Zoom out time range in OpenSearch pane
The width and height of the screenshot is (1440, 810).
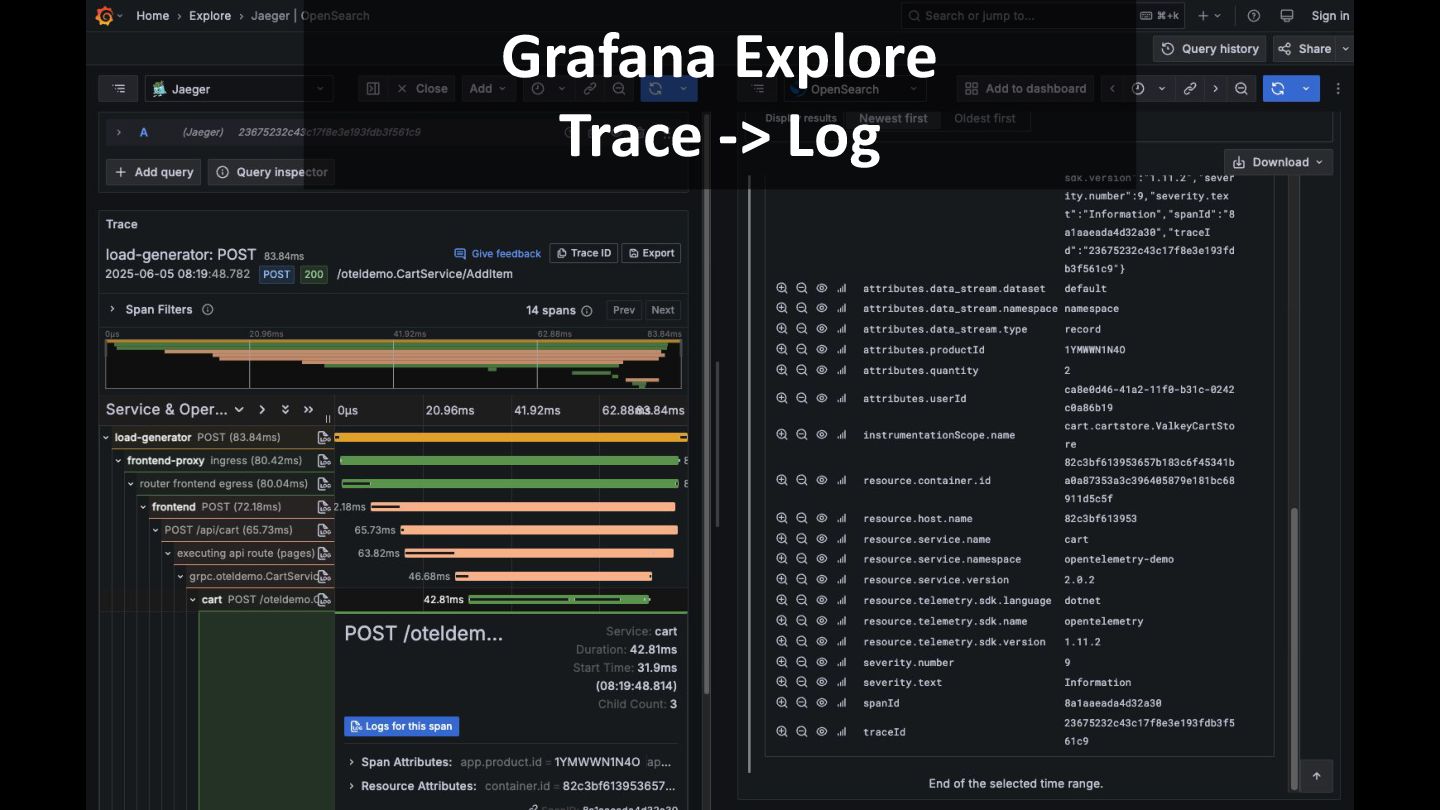[1241, 89]
